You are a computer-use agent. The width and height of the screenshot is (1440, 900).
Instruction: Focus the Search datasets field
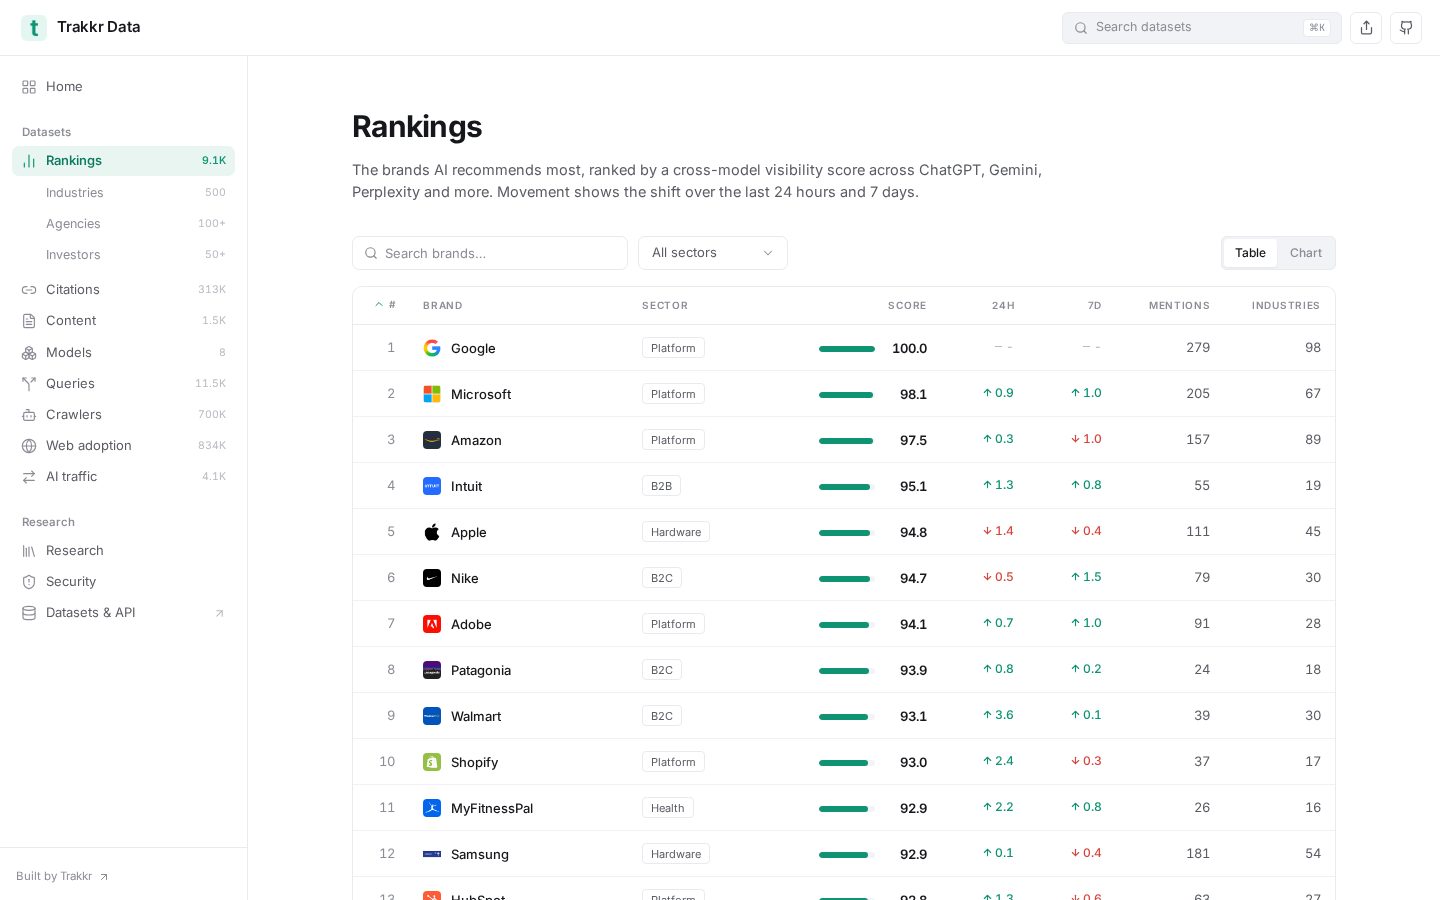point(1202,28)
